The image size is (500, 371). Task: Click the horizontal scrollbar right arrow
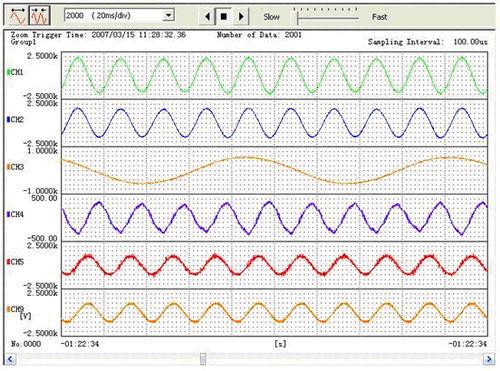pyautogui.click(x=489, y=359)
